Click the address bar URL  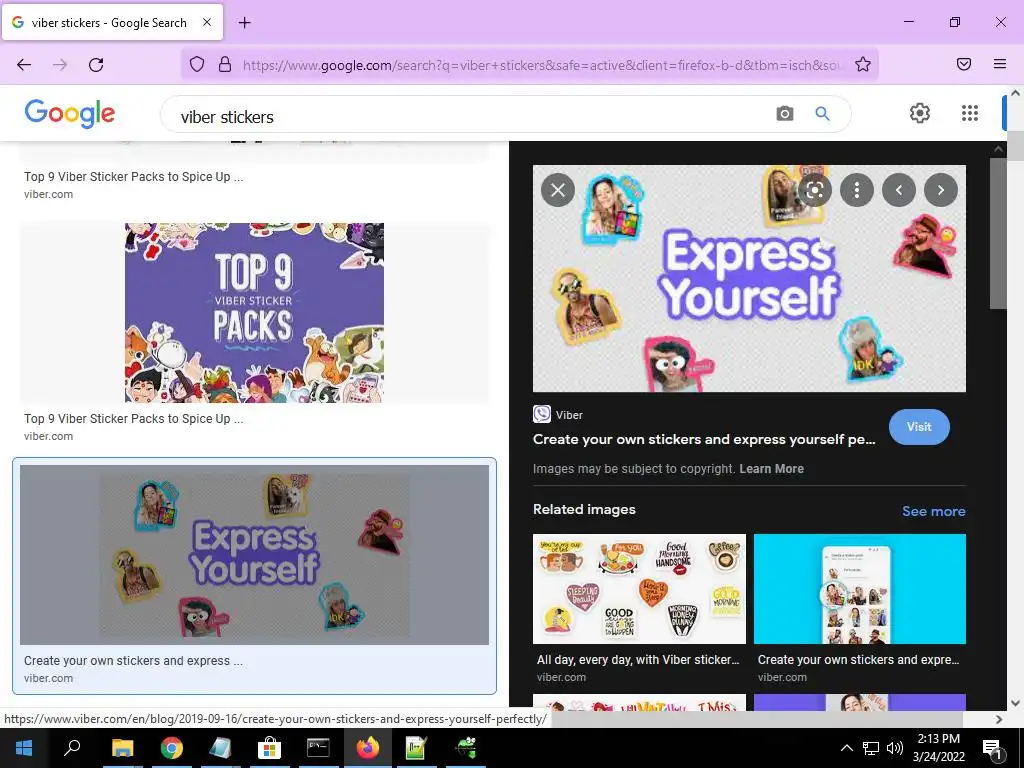(542, 65)
